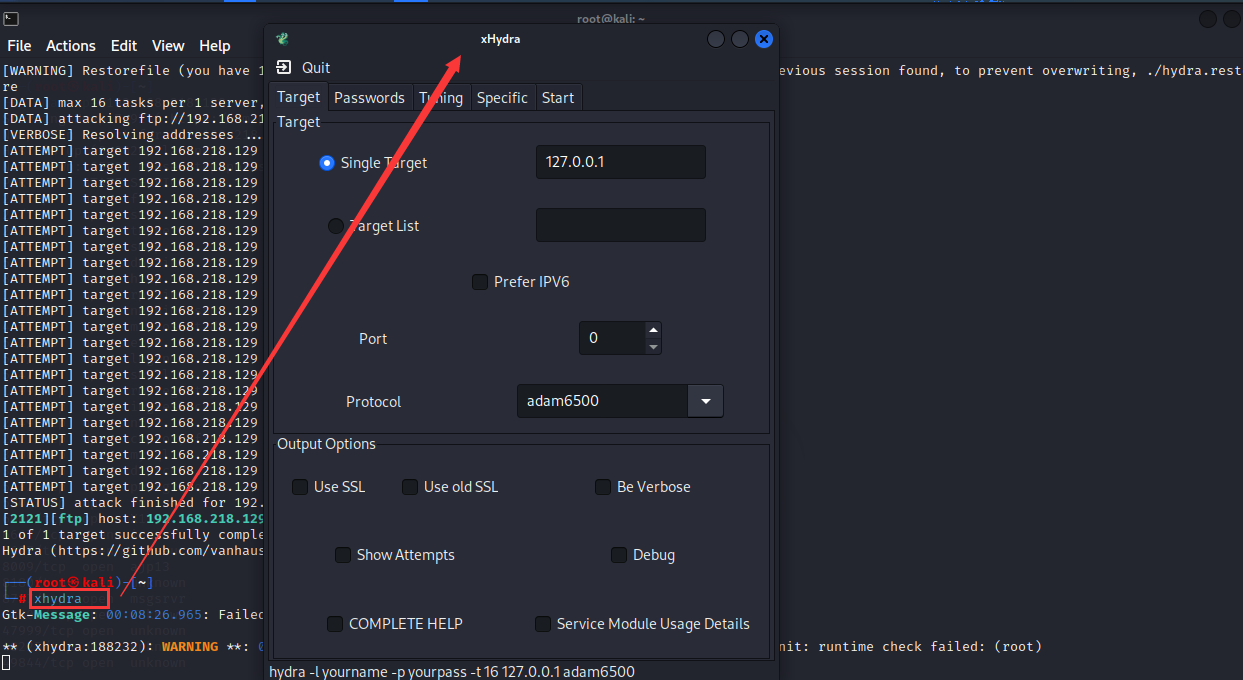Enable Use SSL checkbox
Viewport: 1243px width, 680px height.
coord(300,487)
